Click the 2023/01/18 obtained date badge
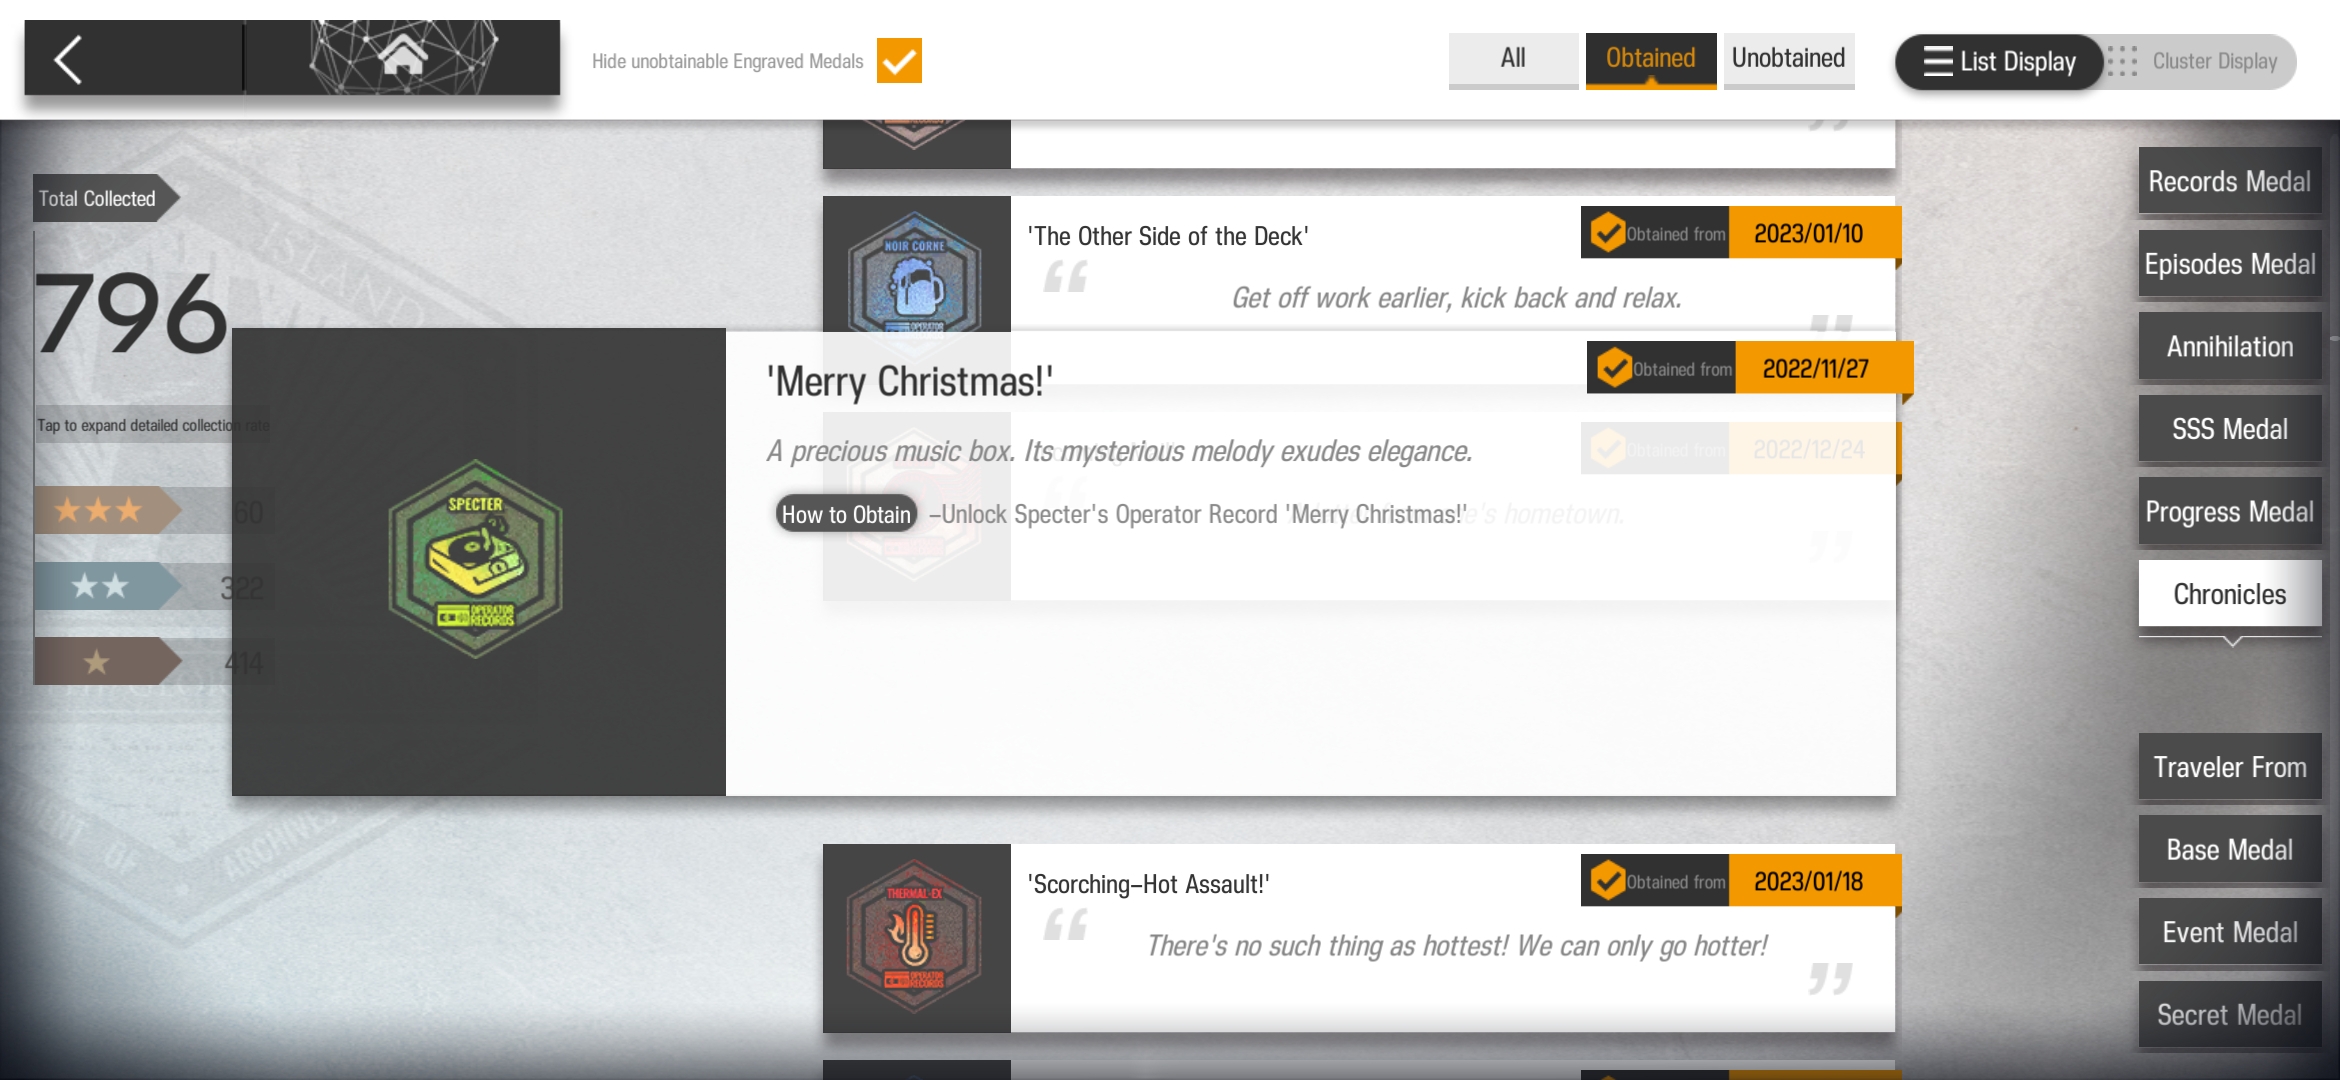 coord(1814,881)
